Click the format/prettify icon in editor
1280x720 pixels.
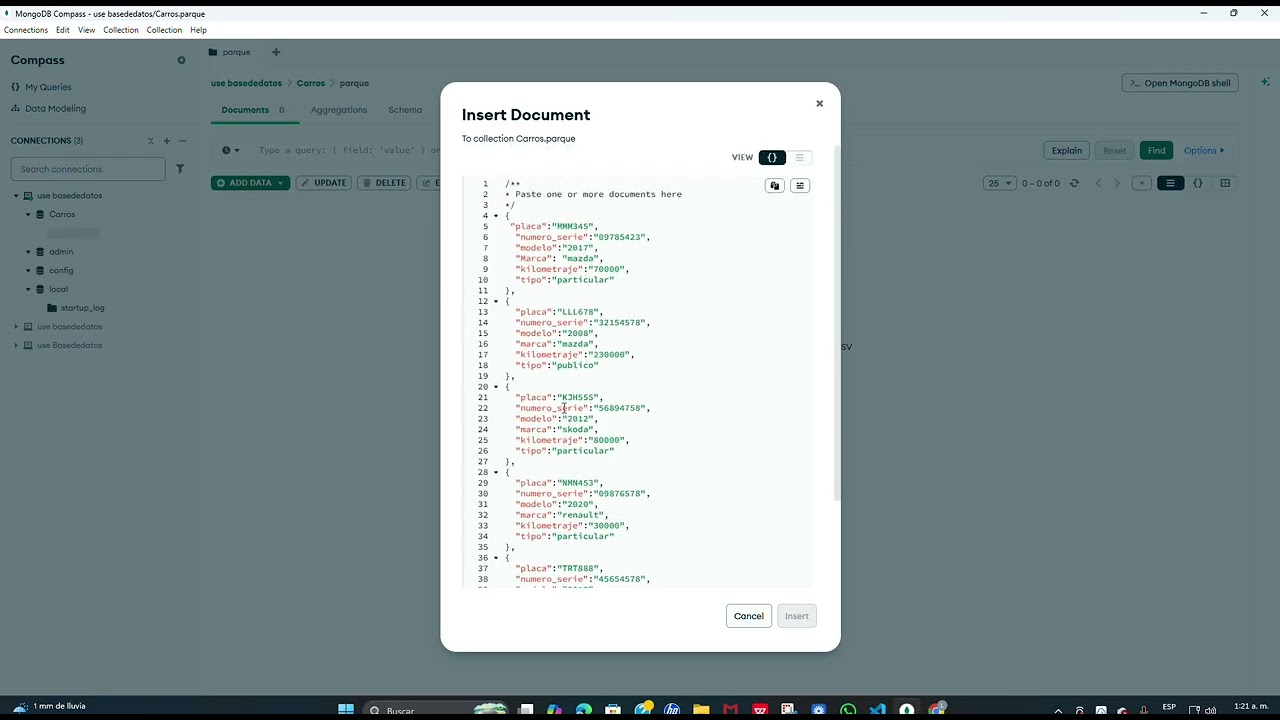[800, 185]
